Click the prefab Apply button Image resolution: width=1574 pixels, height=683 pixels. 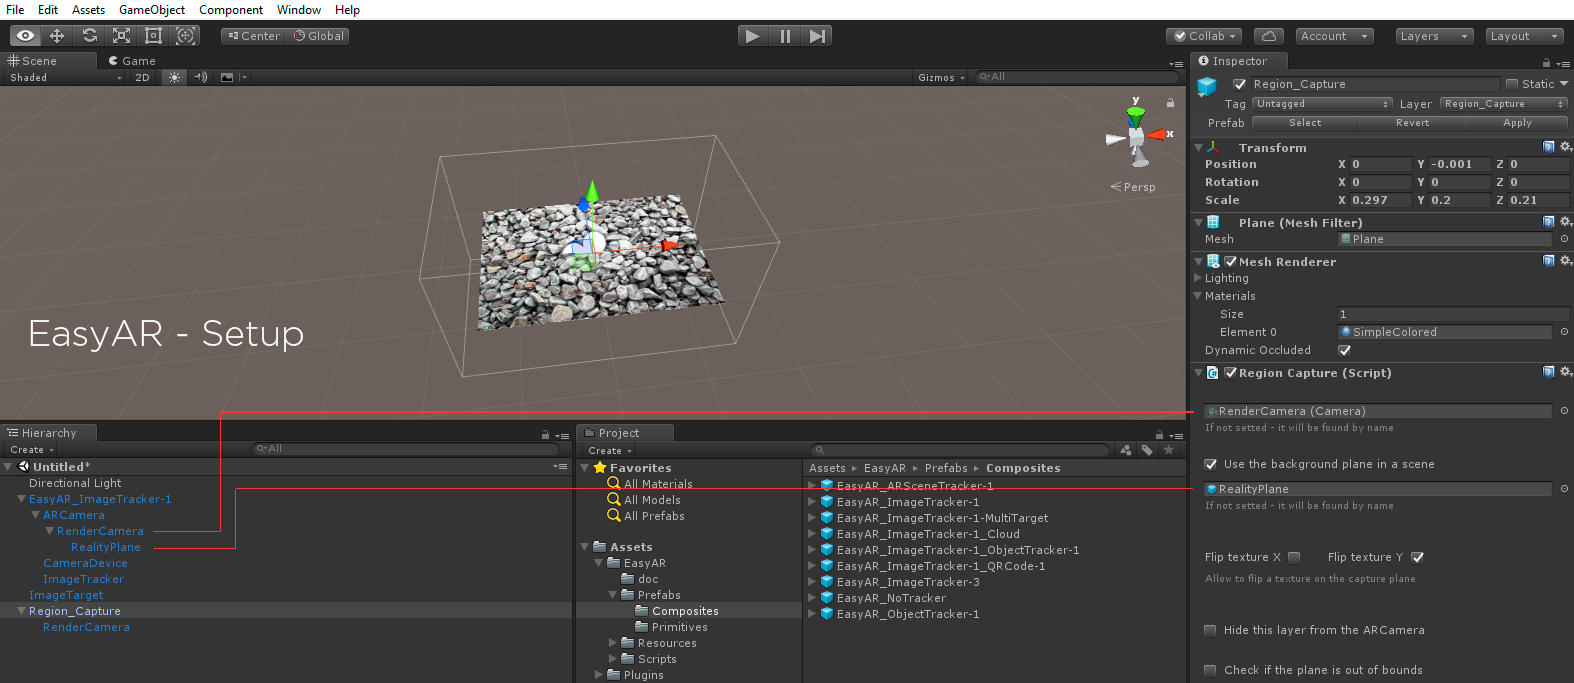pyautogui.click(x=1517, y=123)
